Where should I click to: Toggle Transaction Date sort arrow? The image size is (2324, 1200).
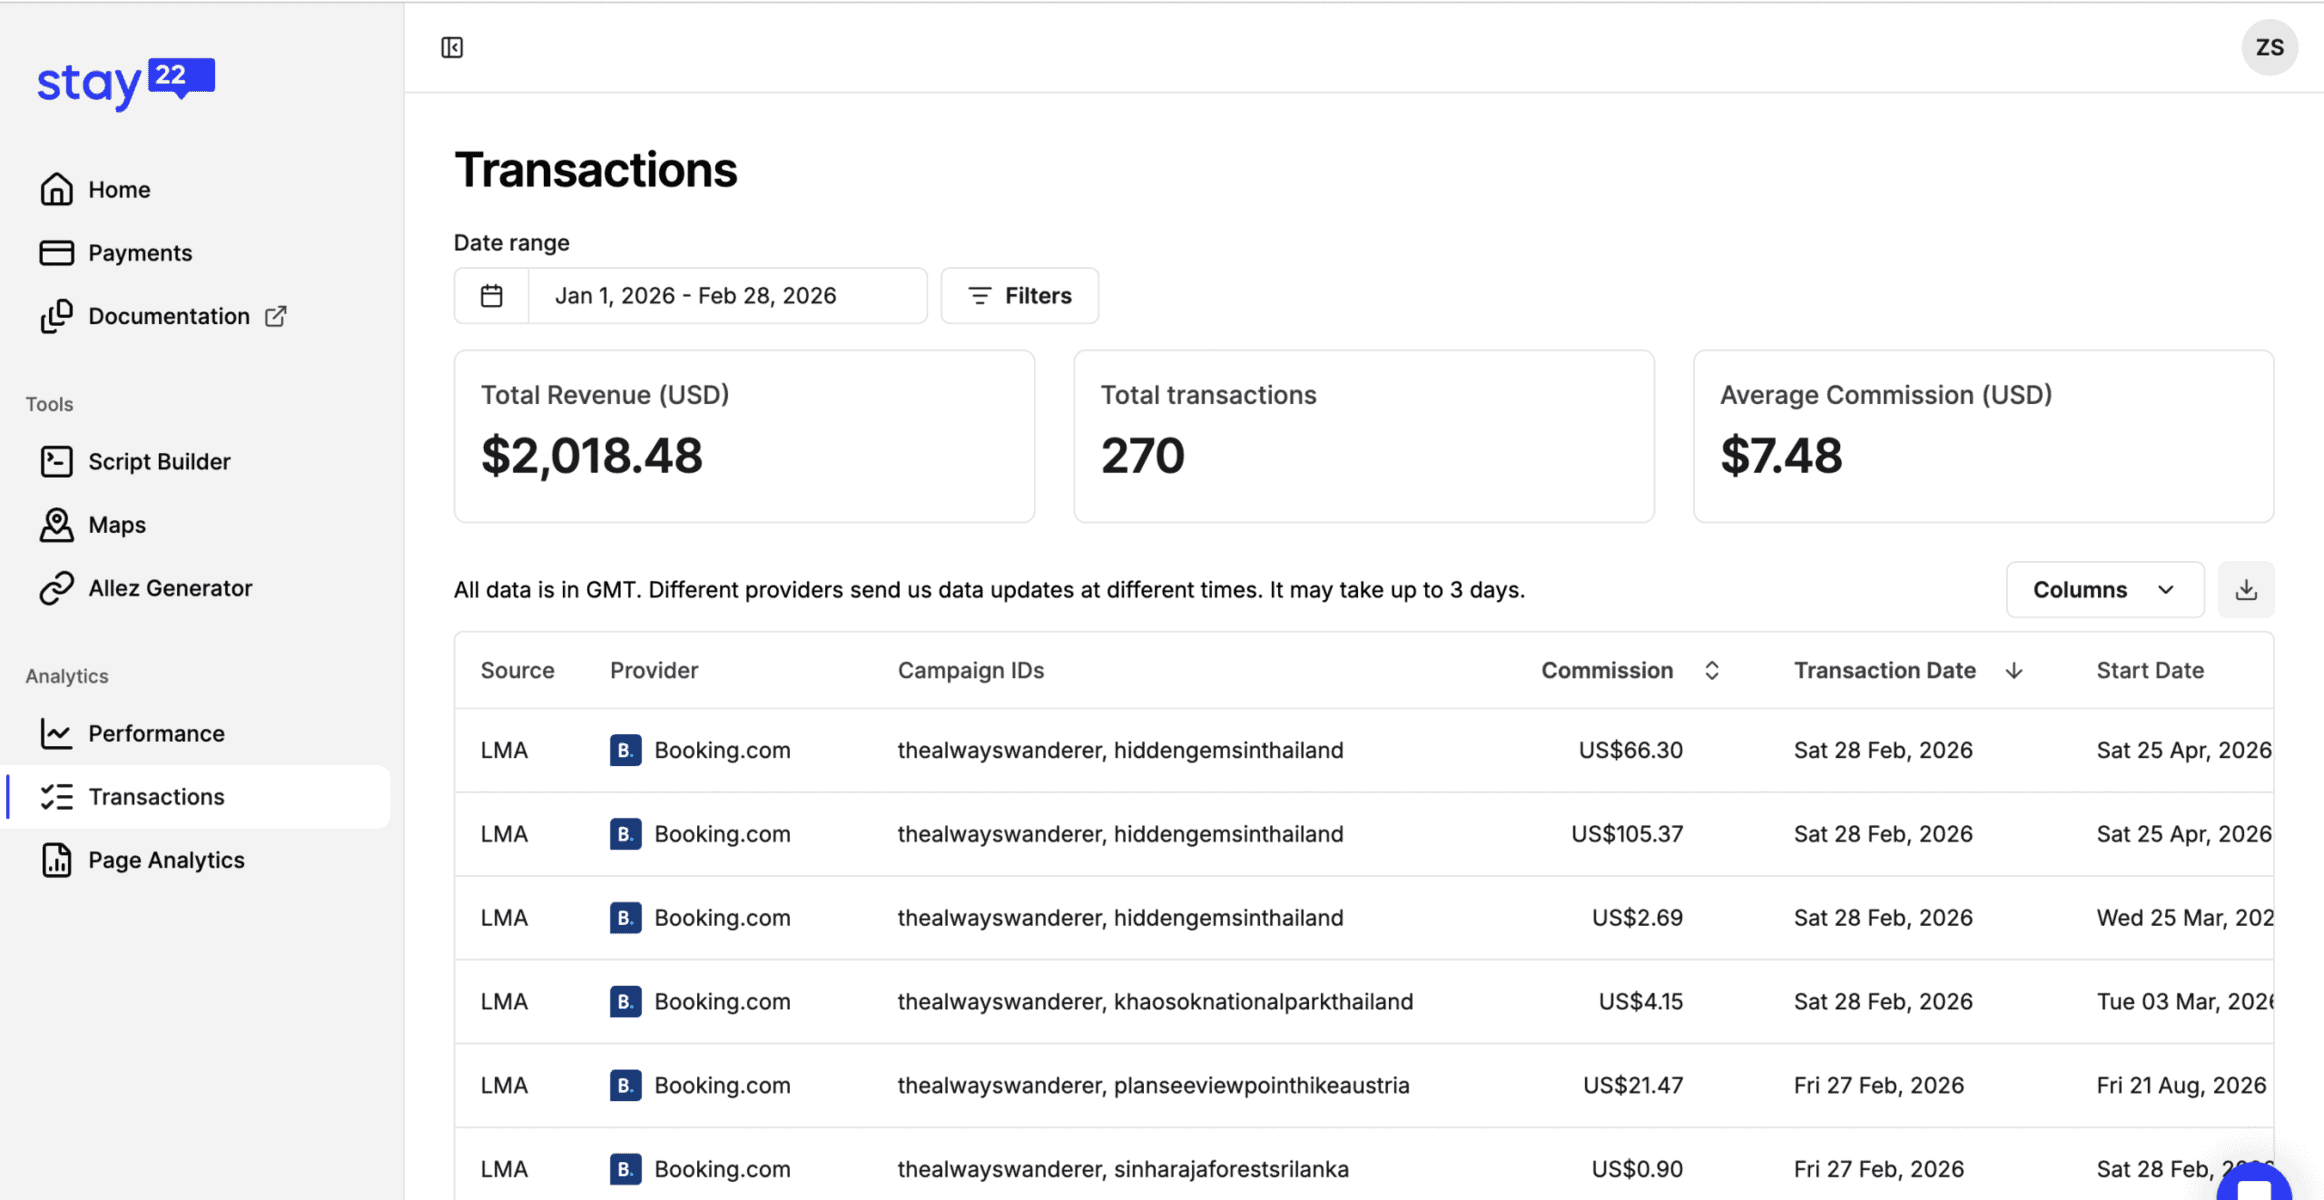click(x=2014, y=670)
